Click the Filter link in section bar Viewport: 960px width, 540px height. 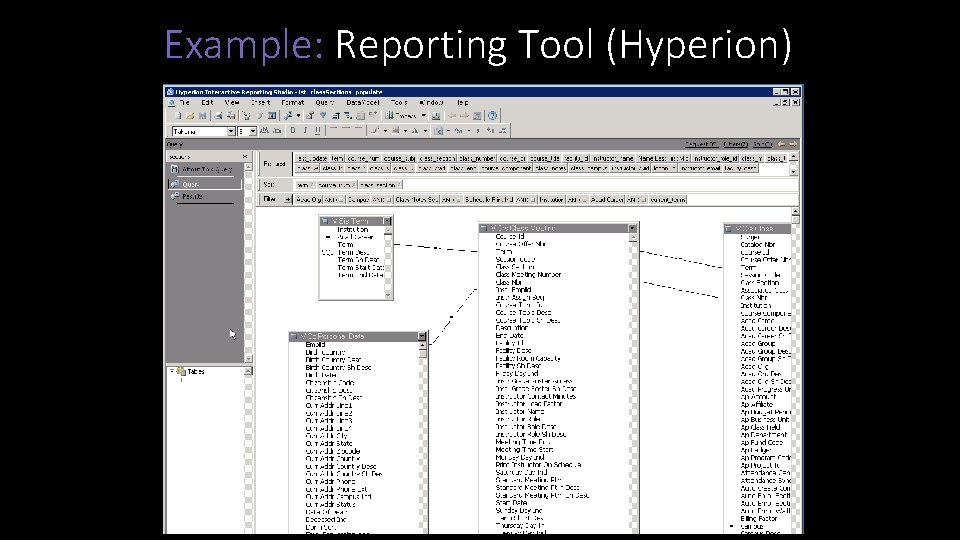[x=736, y=144]
